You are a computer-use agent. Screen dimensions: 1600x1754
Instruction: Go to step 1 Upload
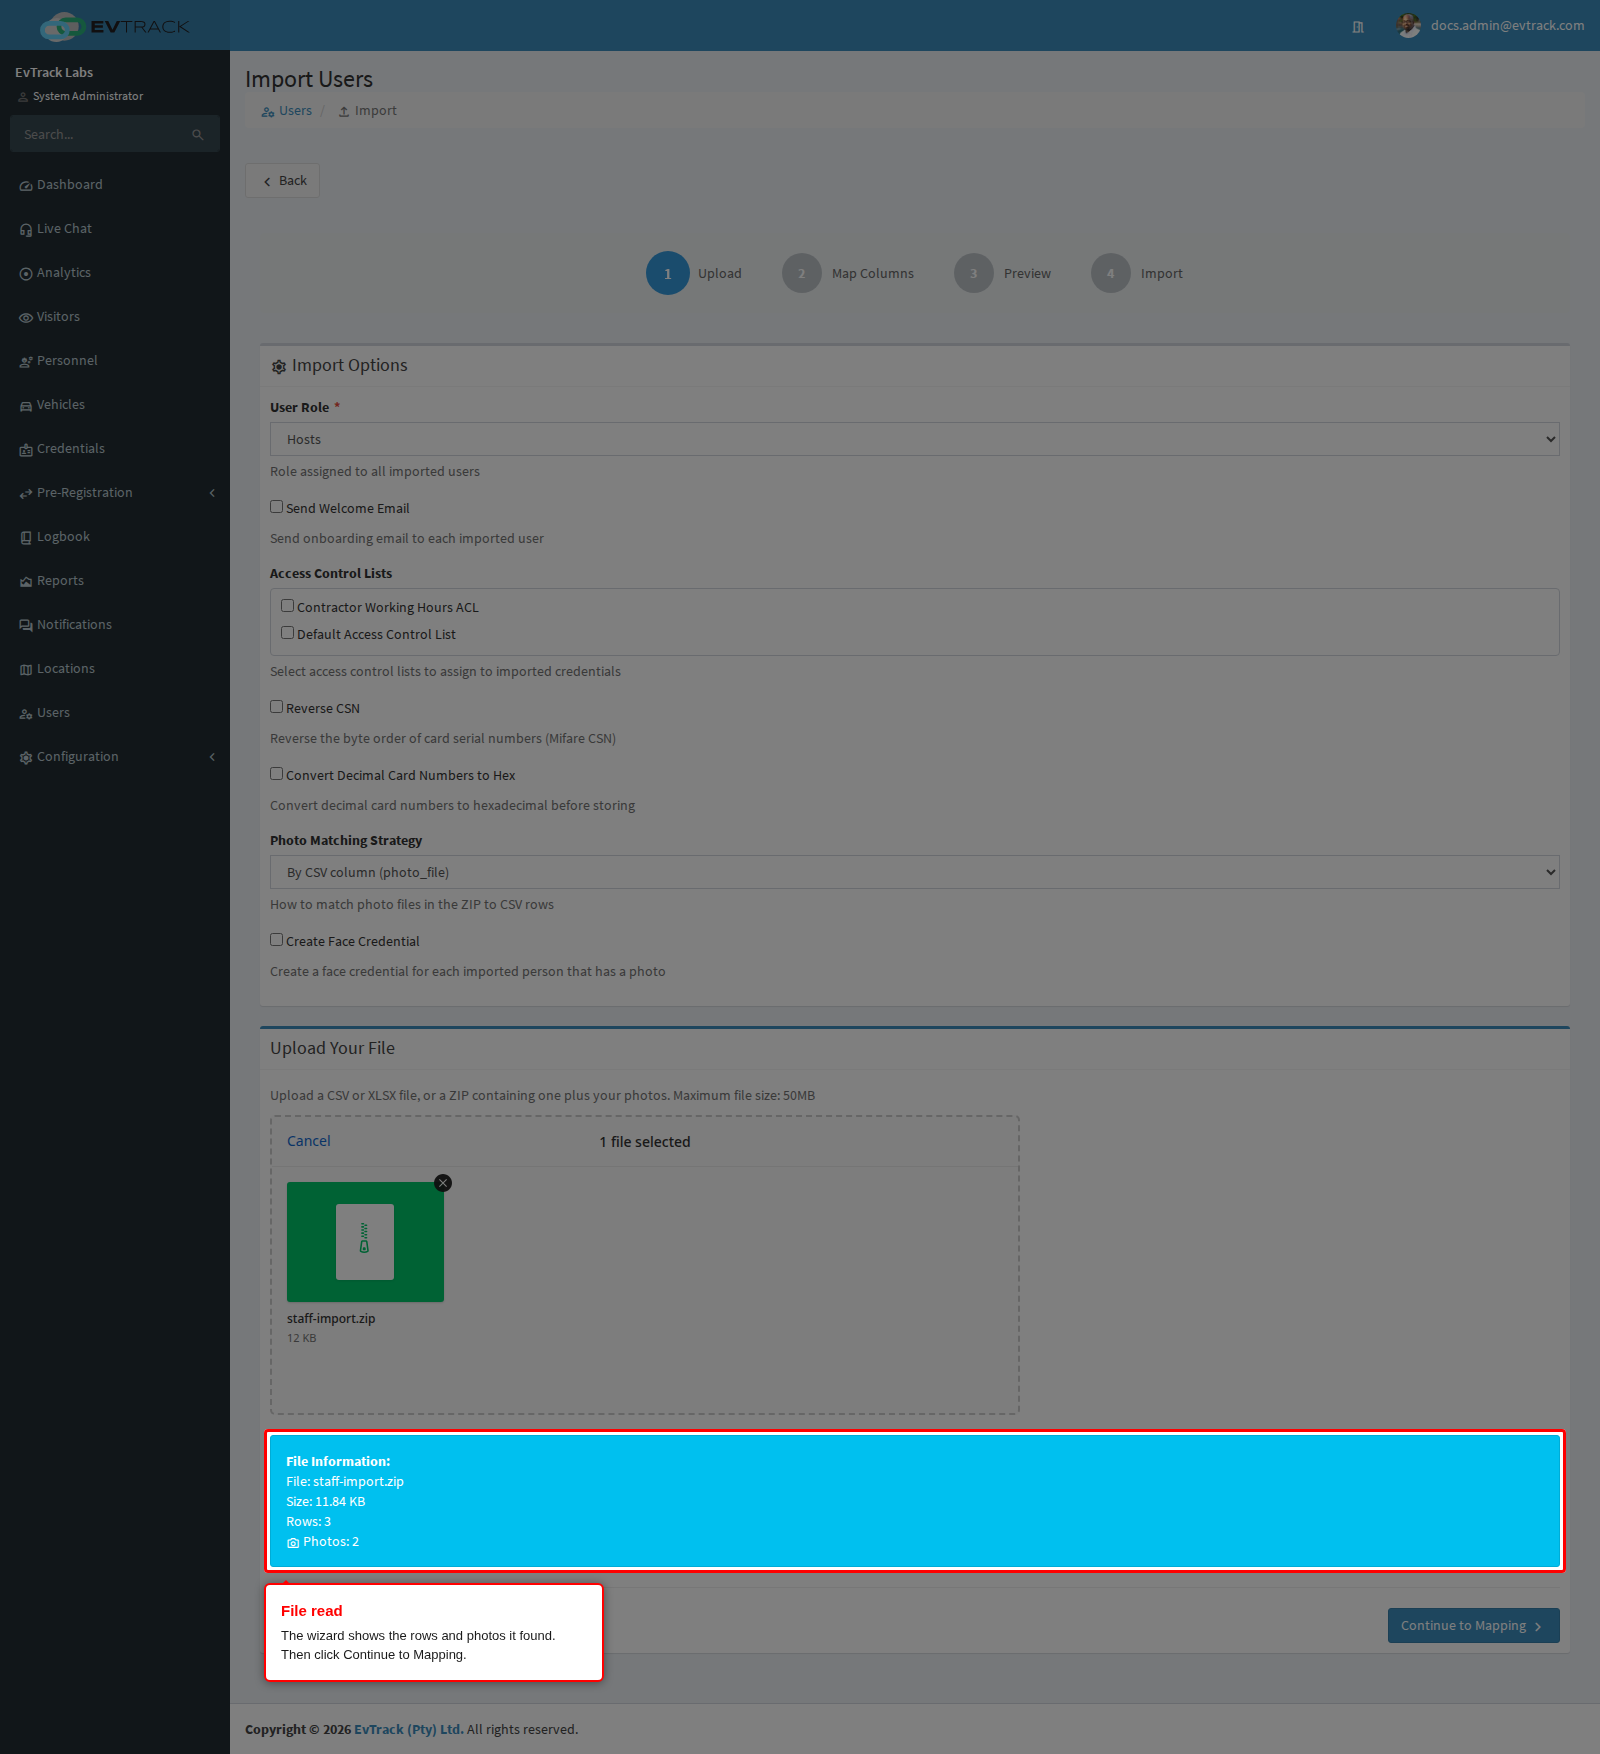coord(694,273)
